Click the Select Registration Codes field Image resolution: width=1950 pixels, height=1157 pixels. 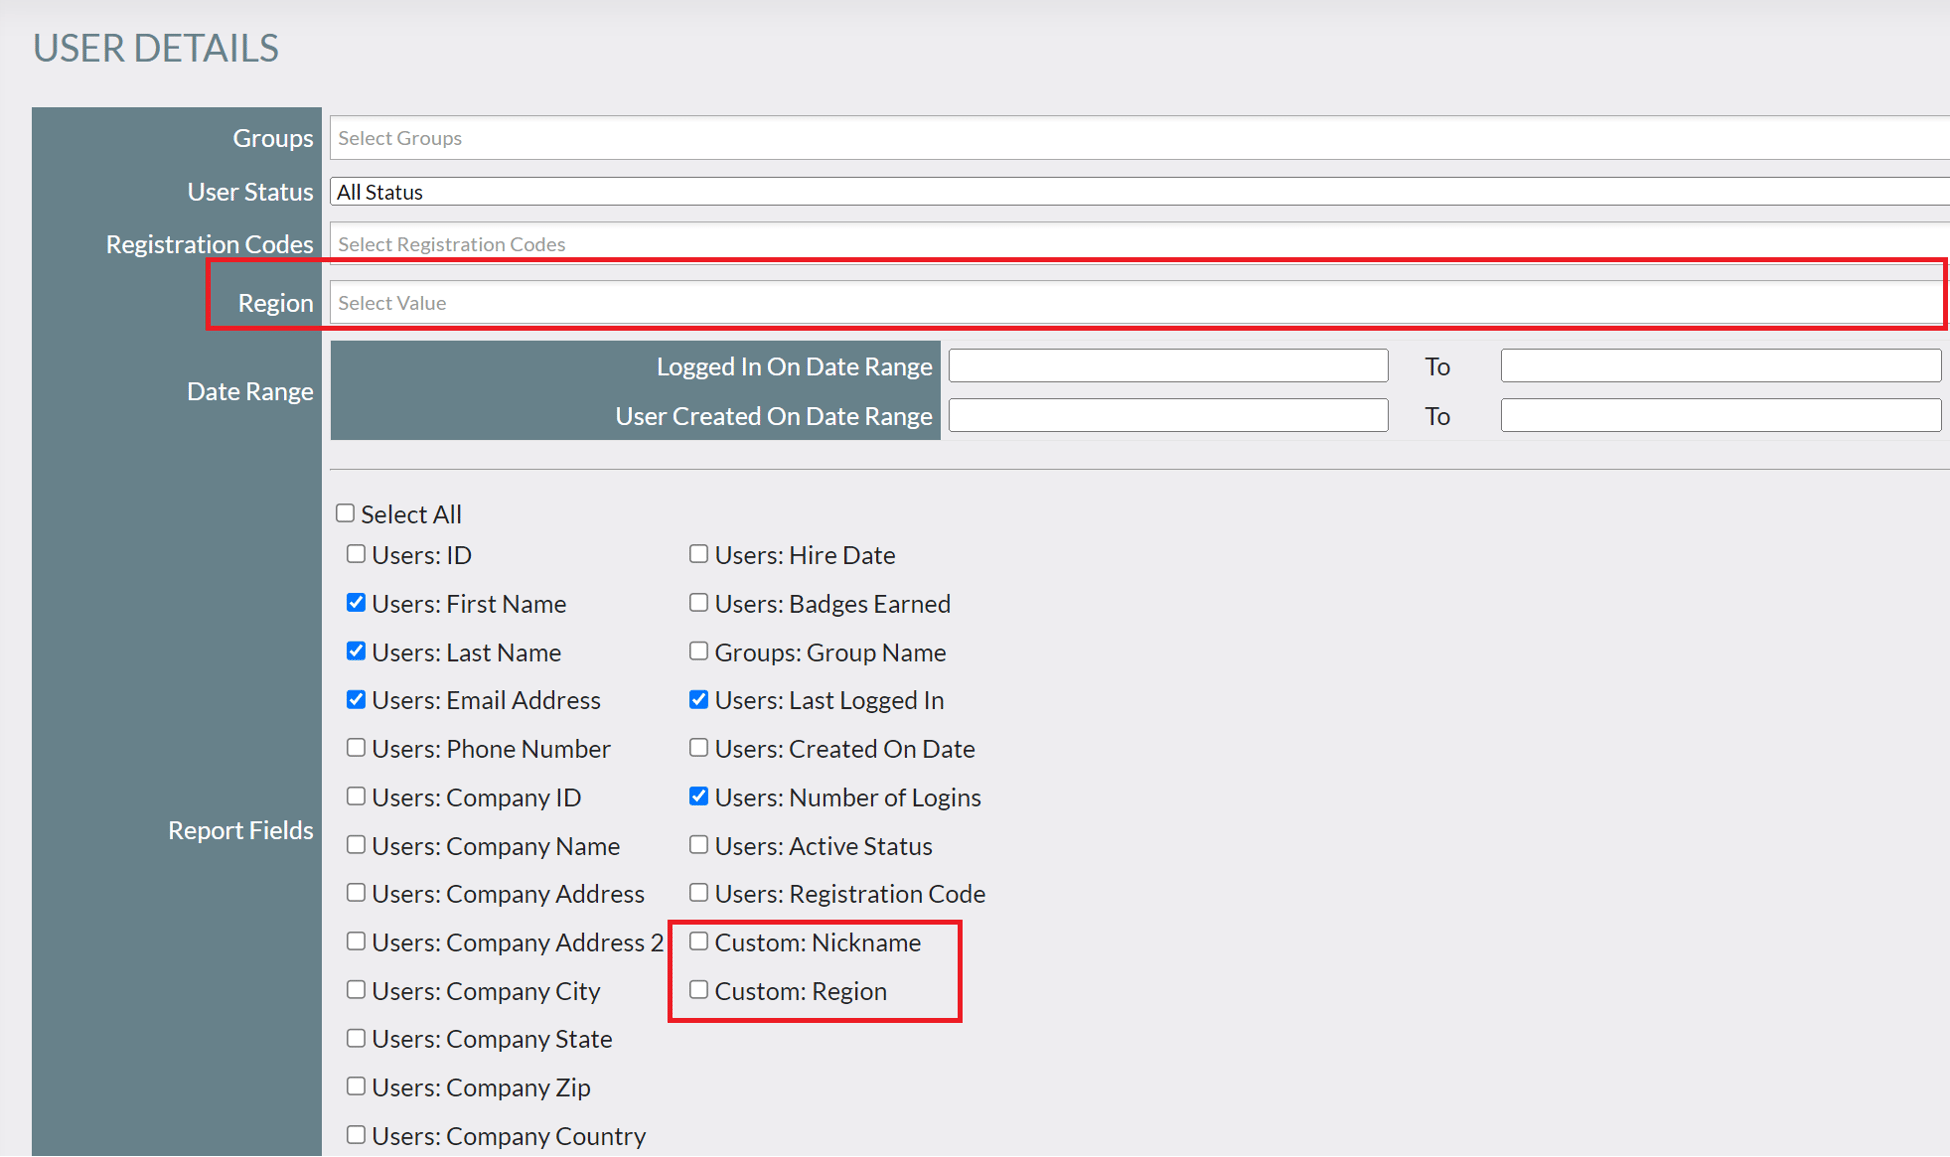[900, 243]
